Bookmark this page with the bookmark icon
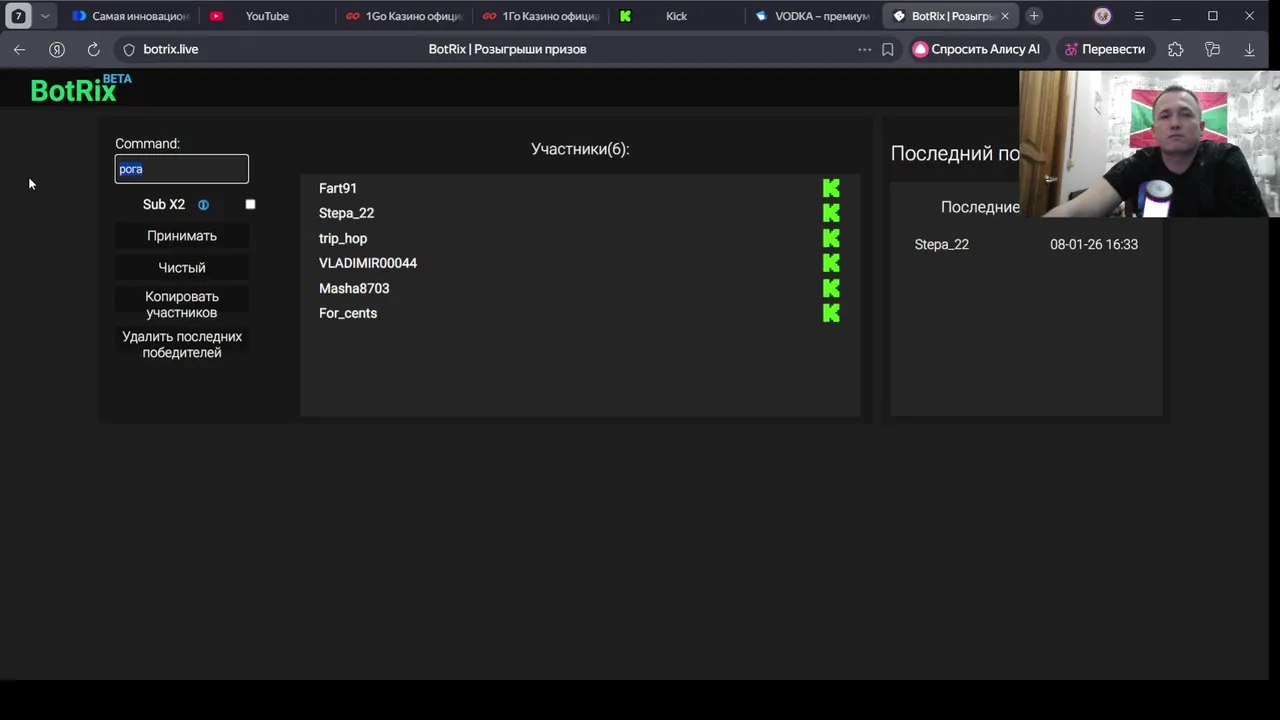This screenshot has width=1280, height=720. 887,49
